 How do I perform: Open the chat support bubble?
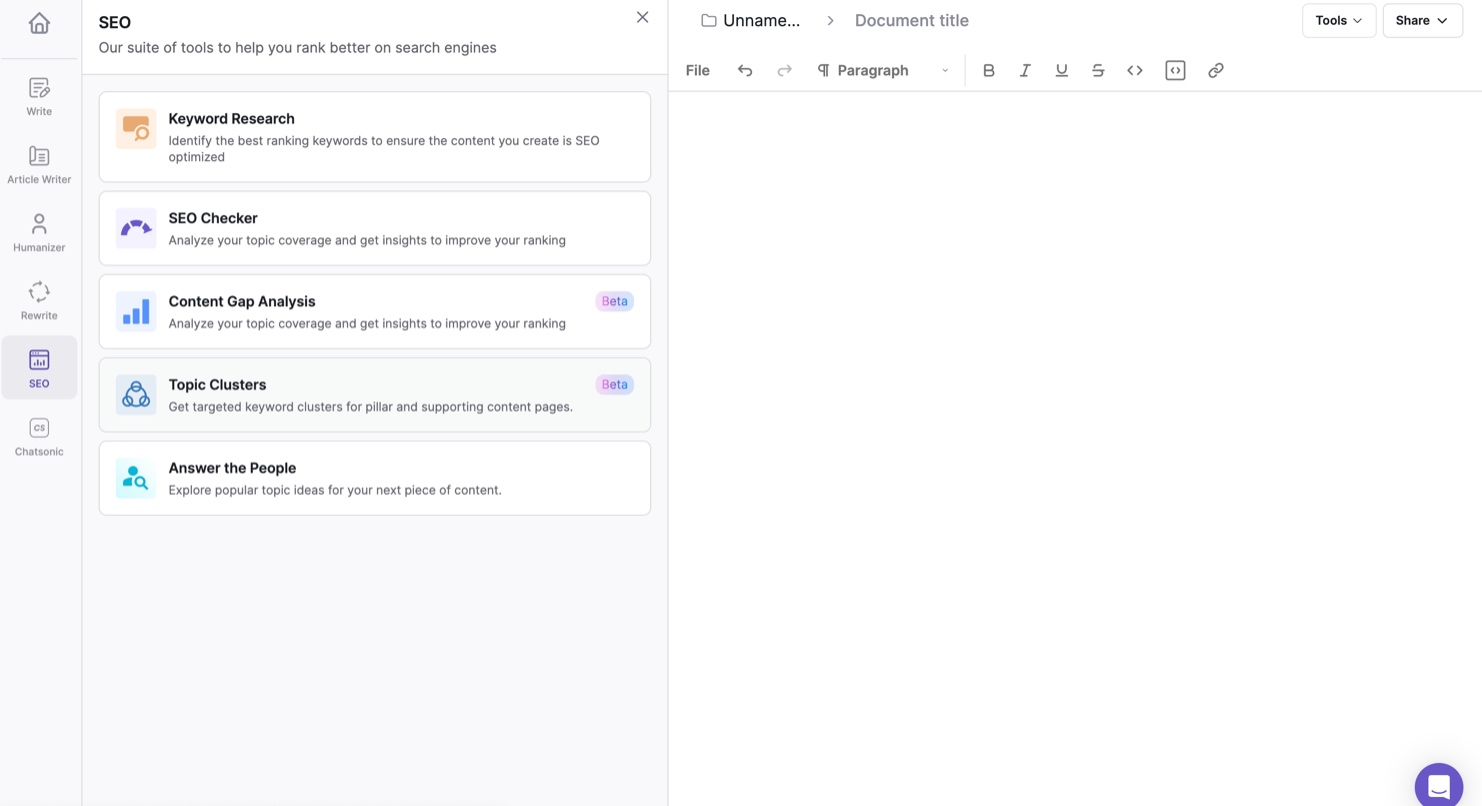1438,785
